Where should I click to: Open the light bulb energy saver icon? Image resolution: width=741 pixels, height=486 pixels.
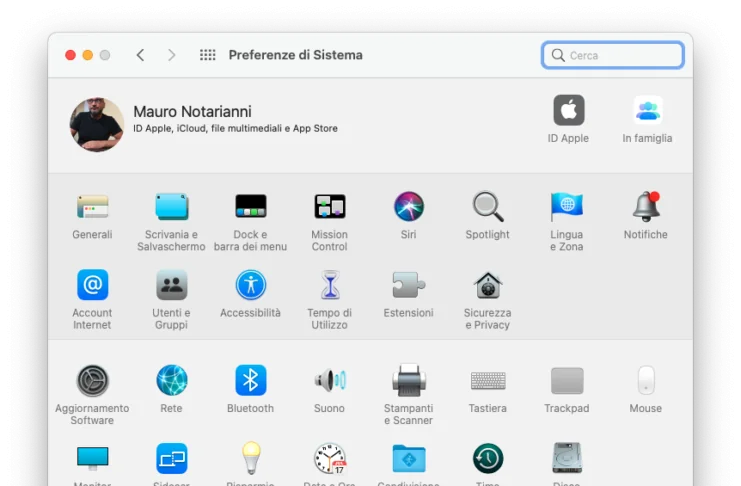pos(251,458)
